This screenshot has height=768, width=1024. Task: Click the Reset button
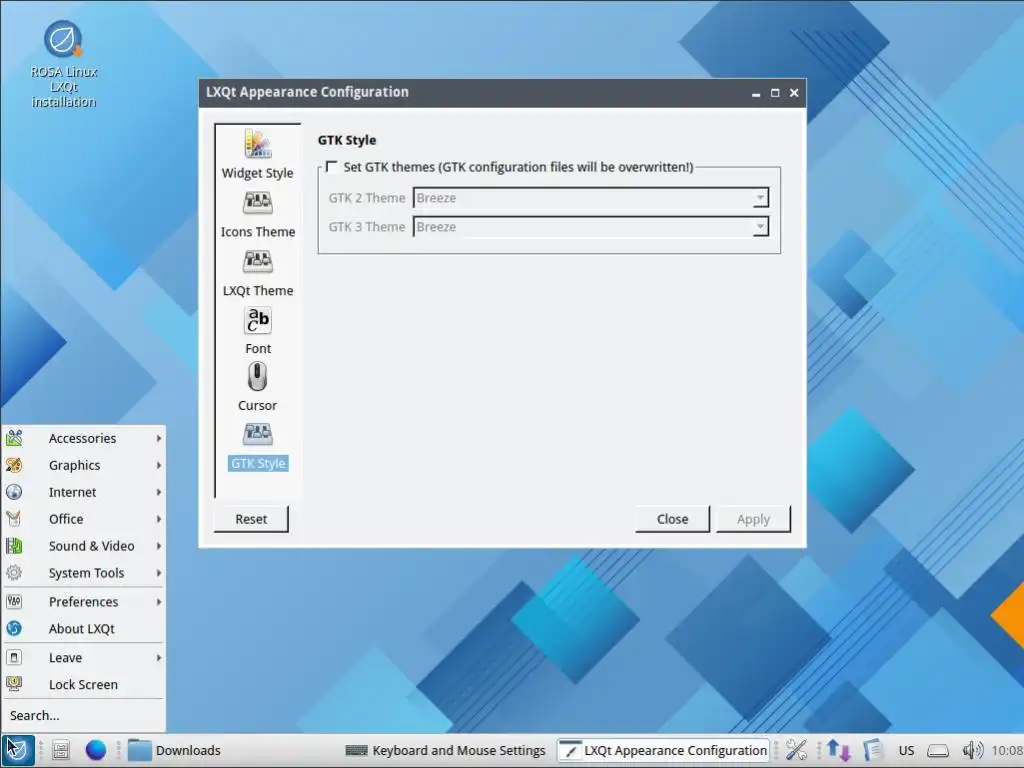point(251,519)
